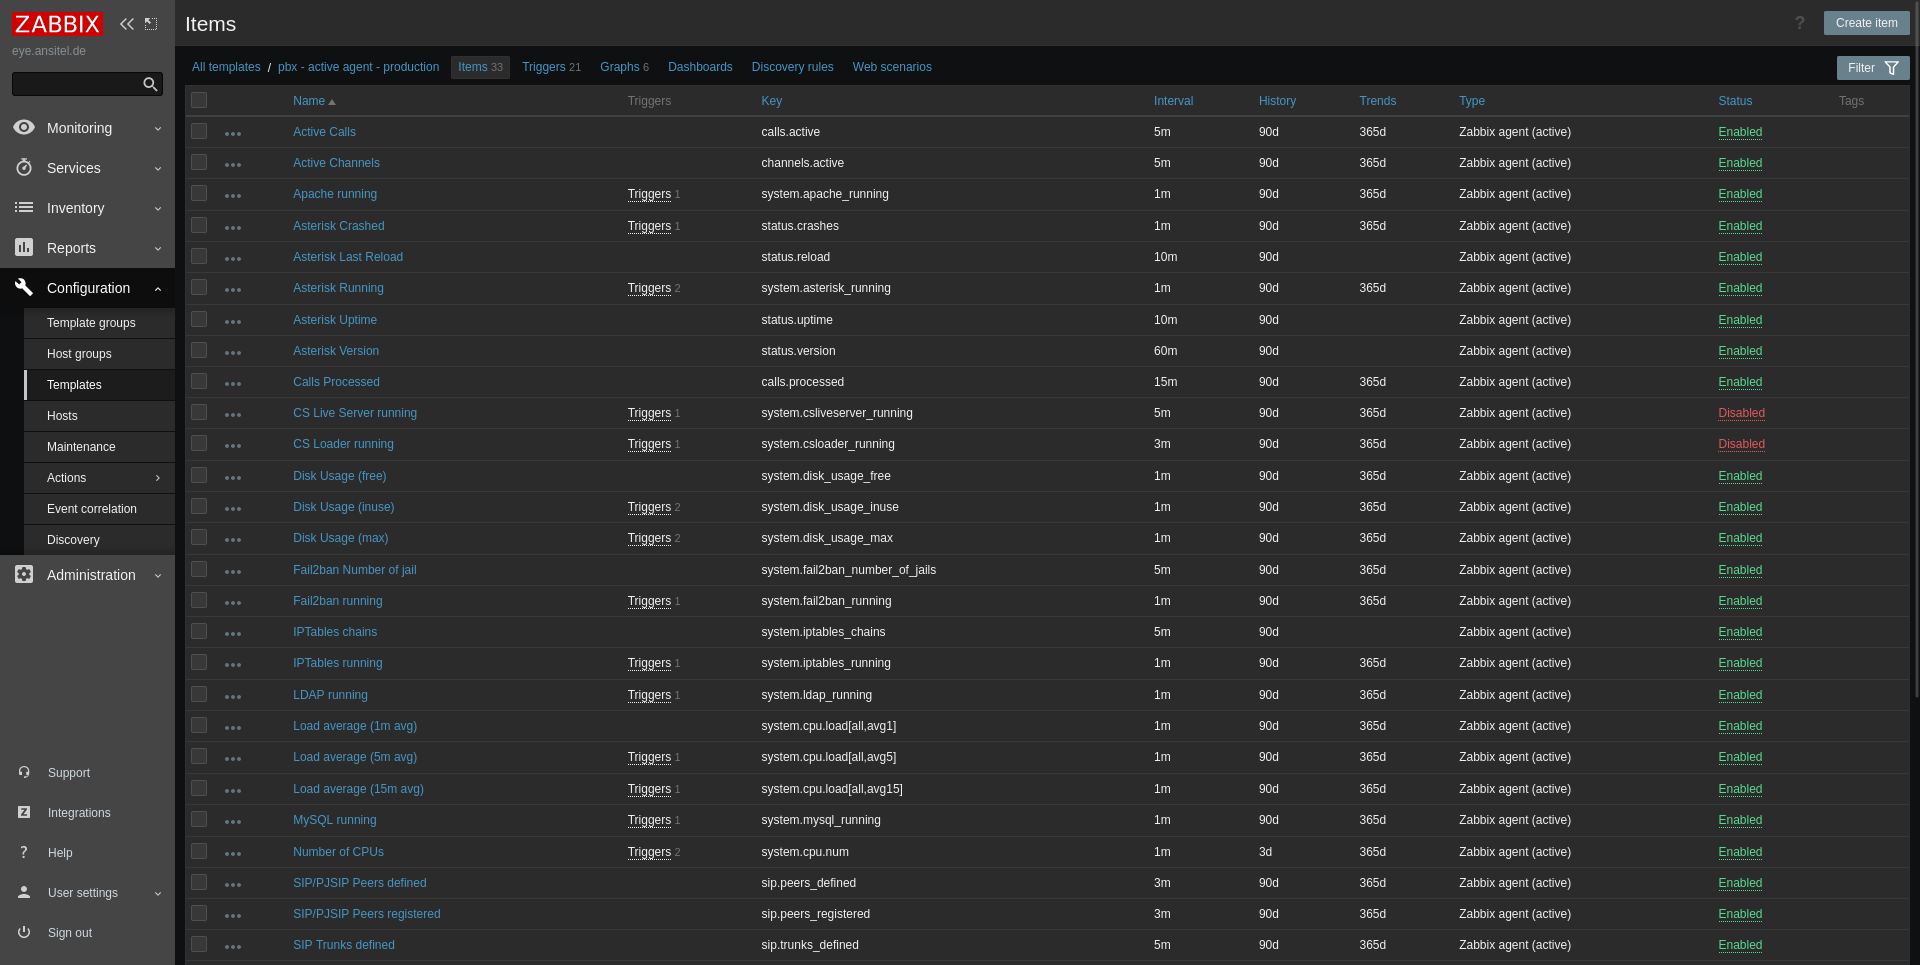Image resolution: width=1920 pixels, height=965 pixels.
Task: Expand the User settings chevron
Action: coord(157,893)
